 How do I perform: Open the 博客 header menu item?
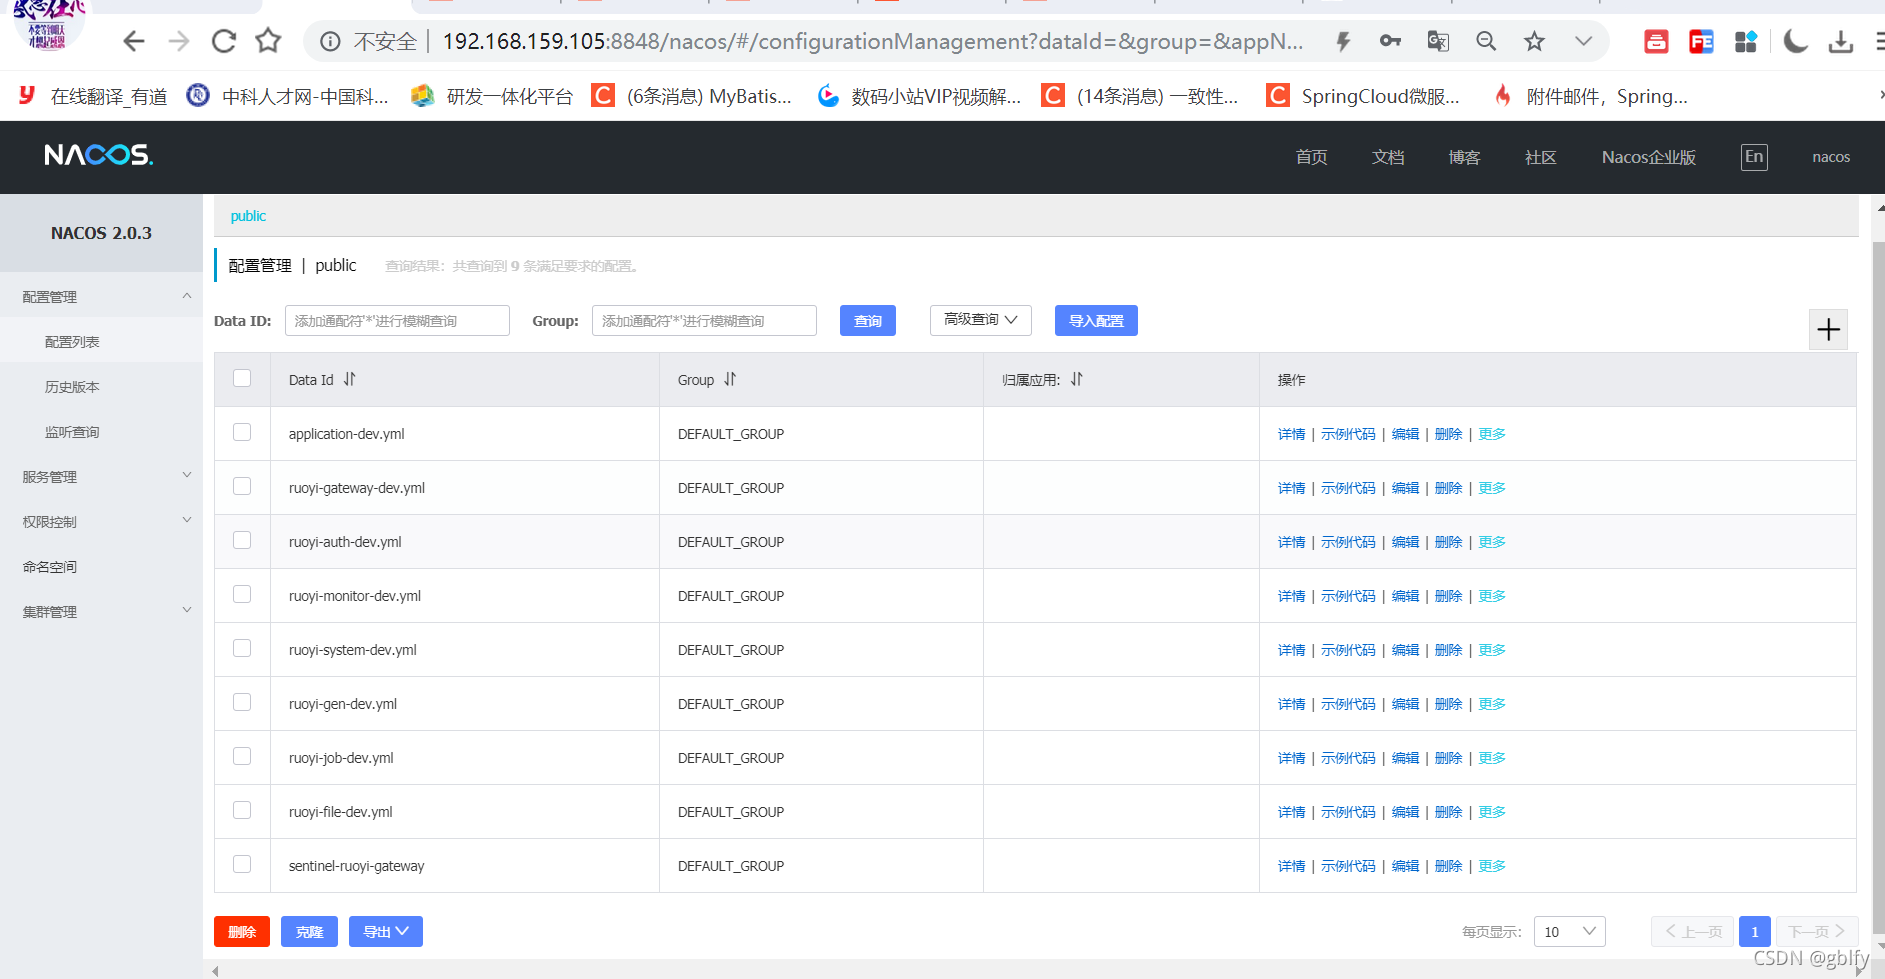(1464, 157)
